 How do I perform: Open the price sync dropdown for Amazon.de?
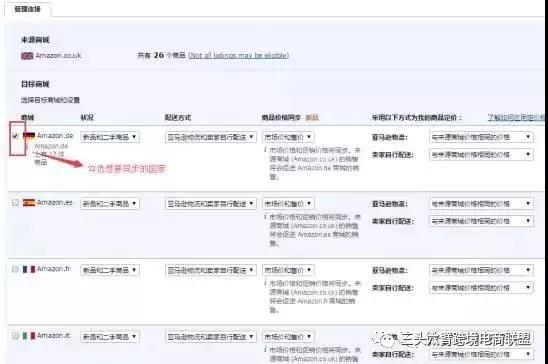288,137
